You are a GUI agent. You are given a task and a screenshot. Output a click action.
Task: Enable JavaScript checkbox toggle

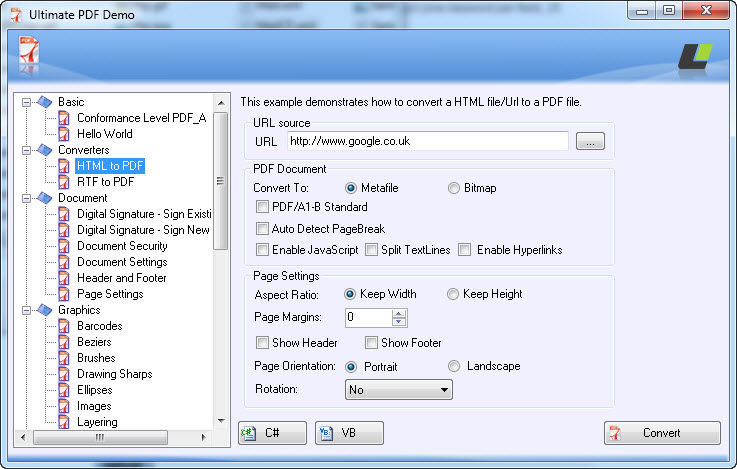point(262,250)
